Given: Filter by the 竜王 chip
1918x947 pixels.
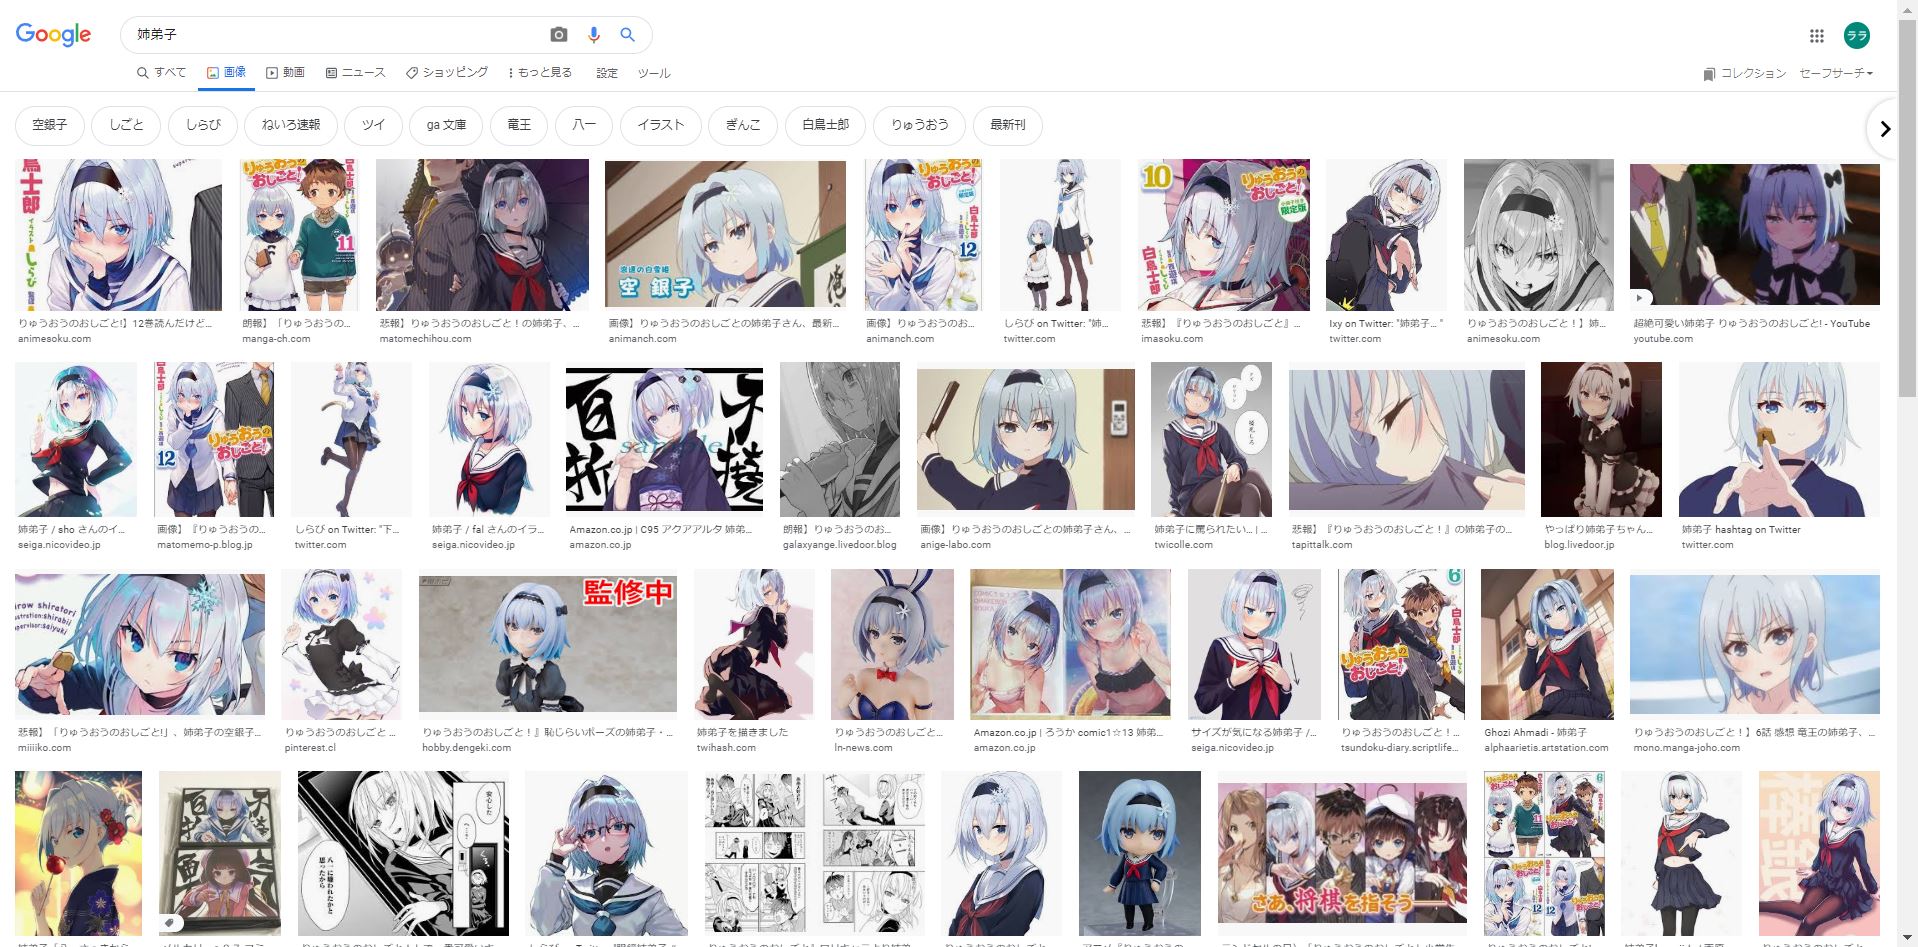Looking at the screenshot, I should [519, 125].
